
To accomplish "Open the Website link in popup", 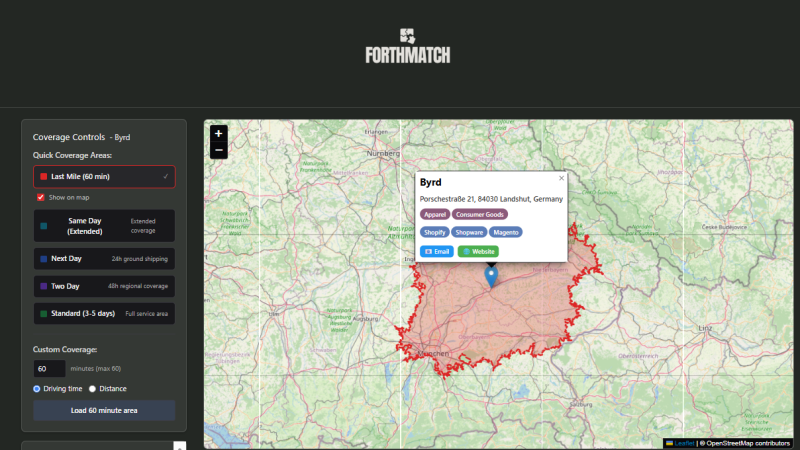I will pos(478,252).
